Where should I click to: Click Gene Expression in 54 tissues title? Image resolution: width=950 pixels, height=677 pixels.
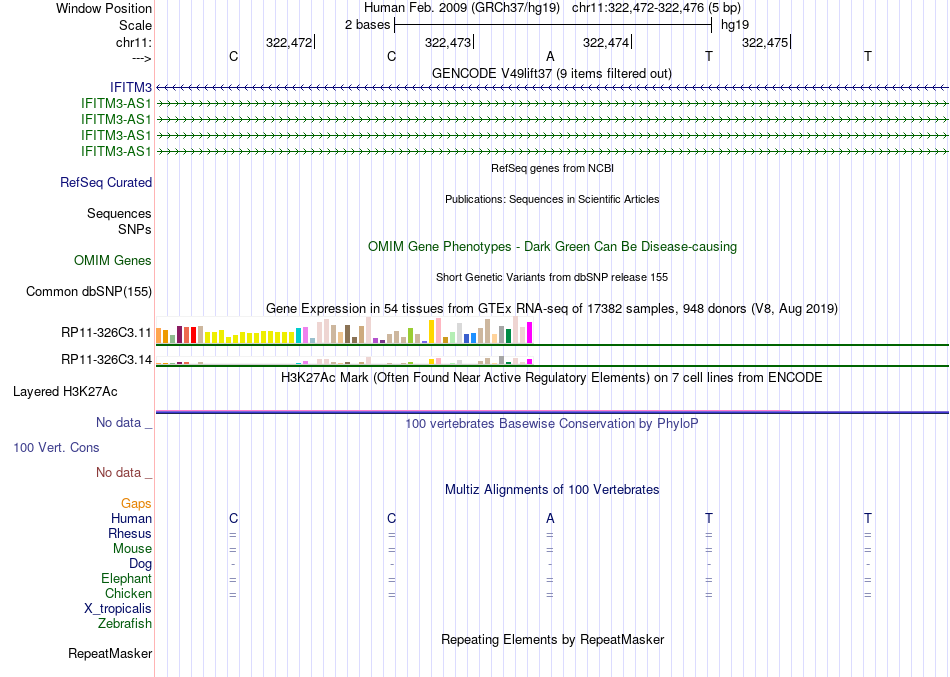552,308
